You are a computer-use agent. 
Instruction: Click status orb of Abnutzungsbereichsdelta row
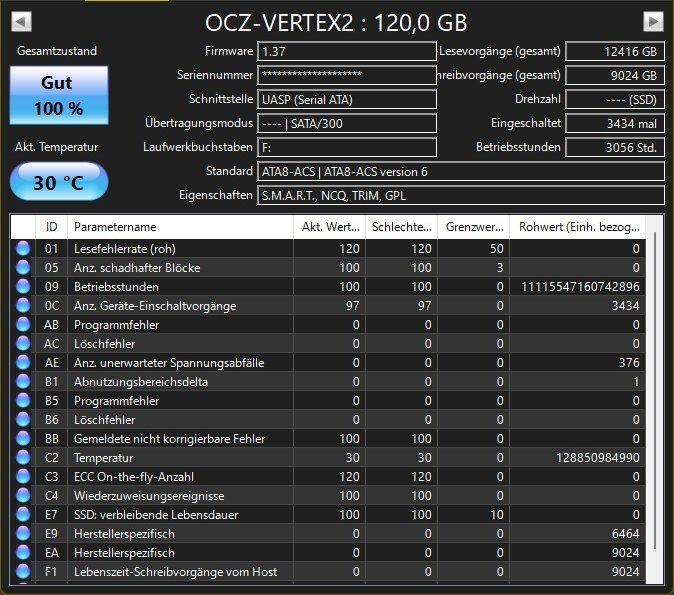coord(23,381)
